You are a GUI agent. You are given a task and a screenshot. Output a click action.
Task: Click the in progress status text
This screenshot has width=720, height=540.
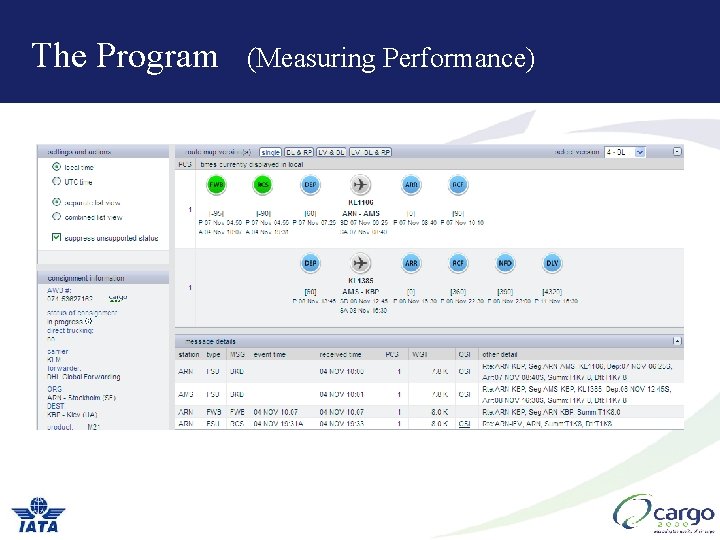pos(65,322)
